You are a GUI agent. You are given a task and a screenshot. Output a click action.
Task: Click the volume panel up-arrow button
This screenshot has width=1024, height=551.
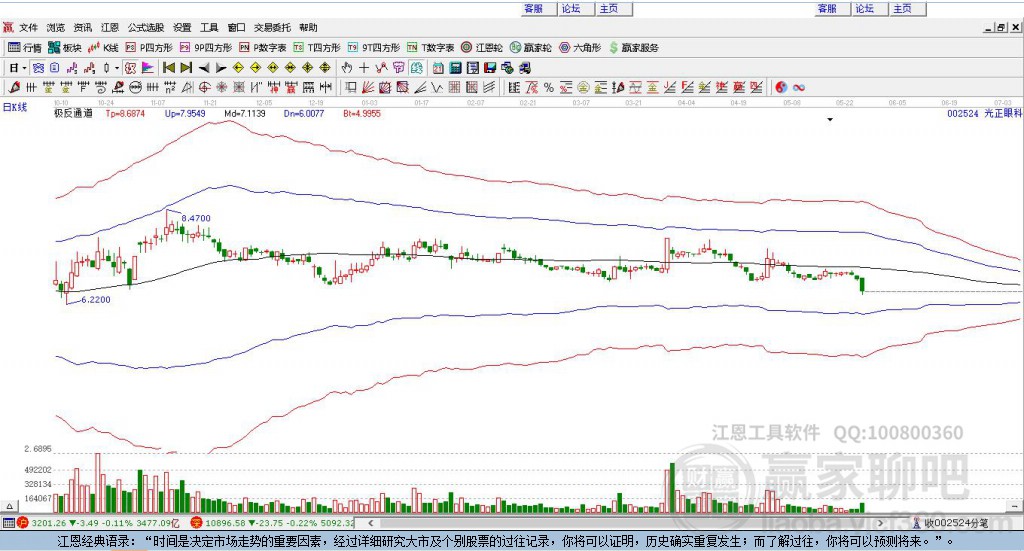point(9,506)
